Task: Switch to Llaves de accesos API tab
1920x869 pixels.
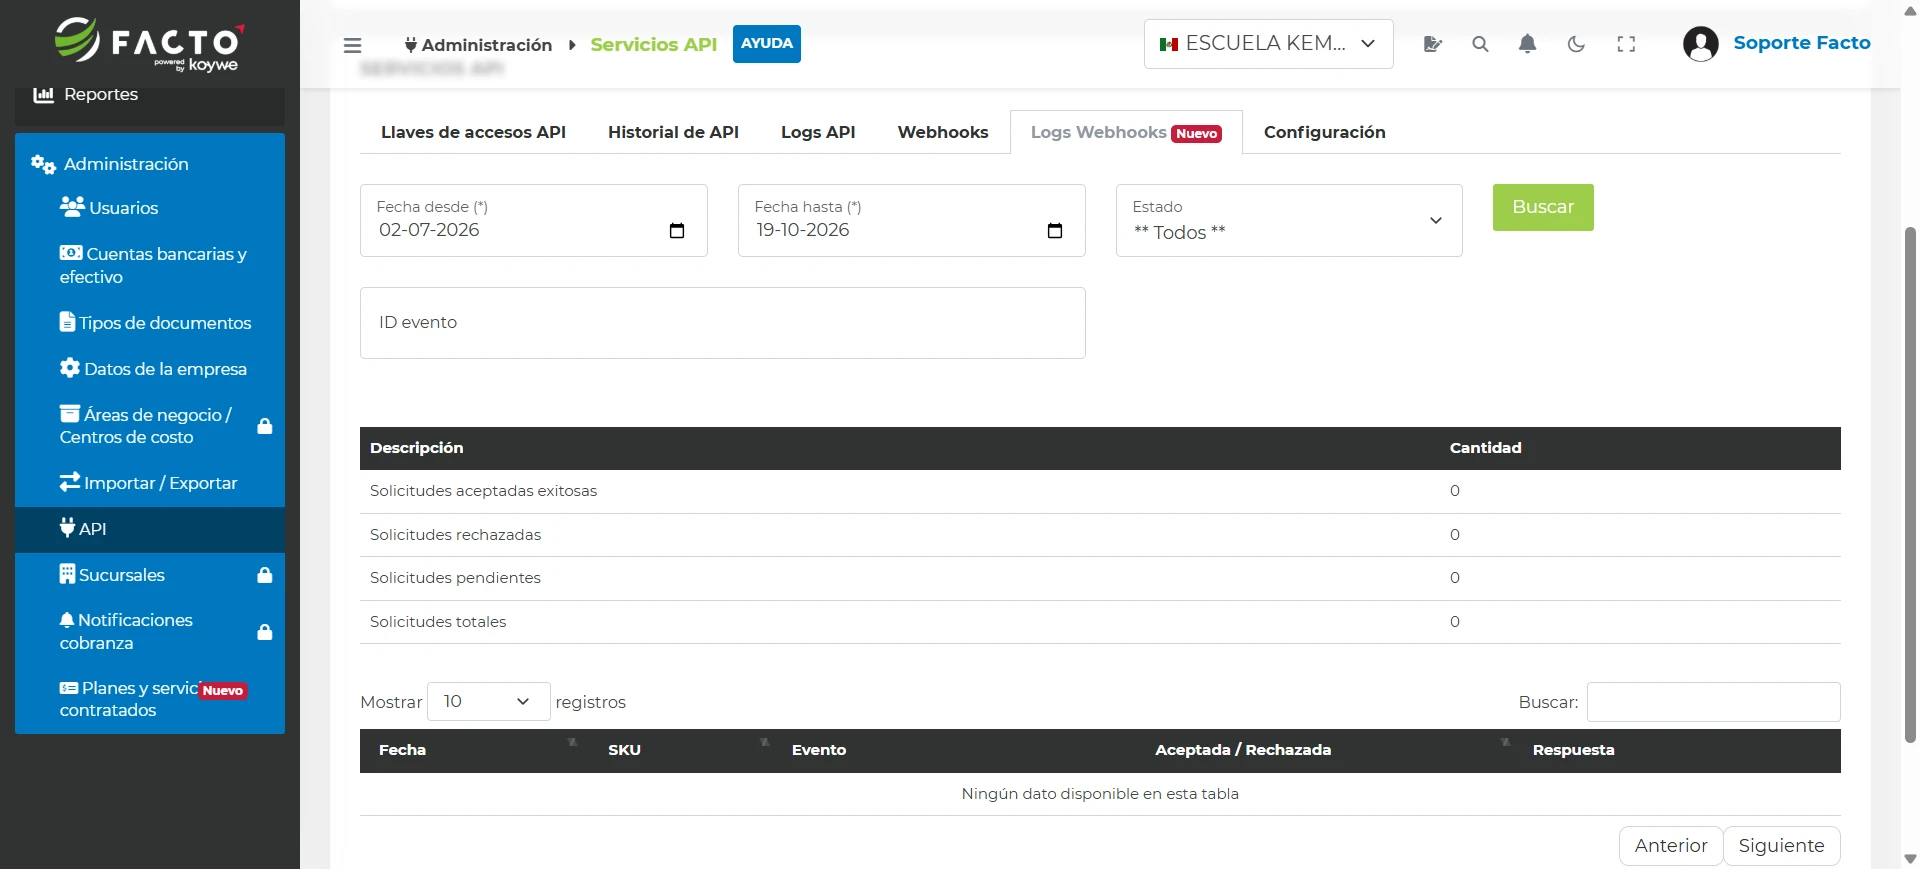Action: [x=473, y=132]
